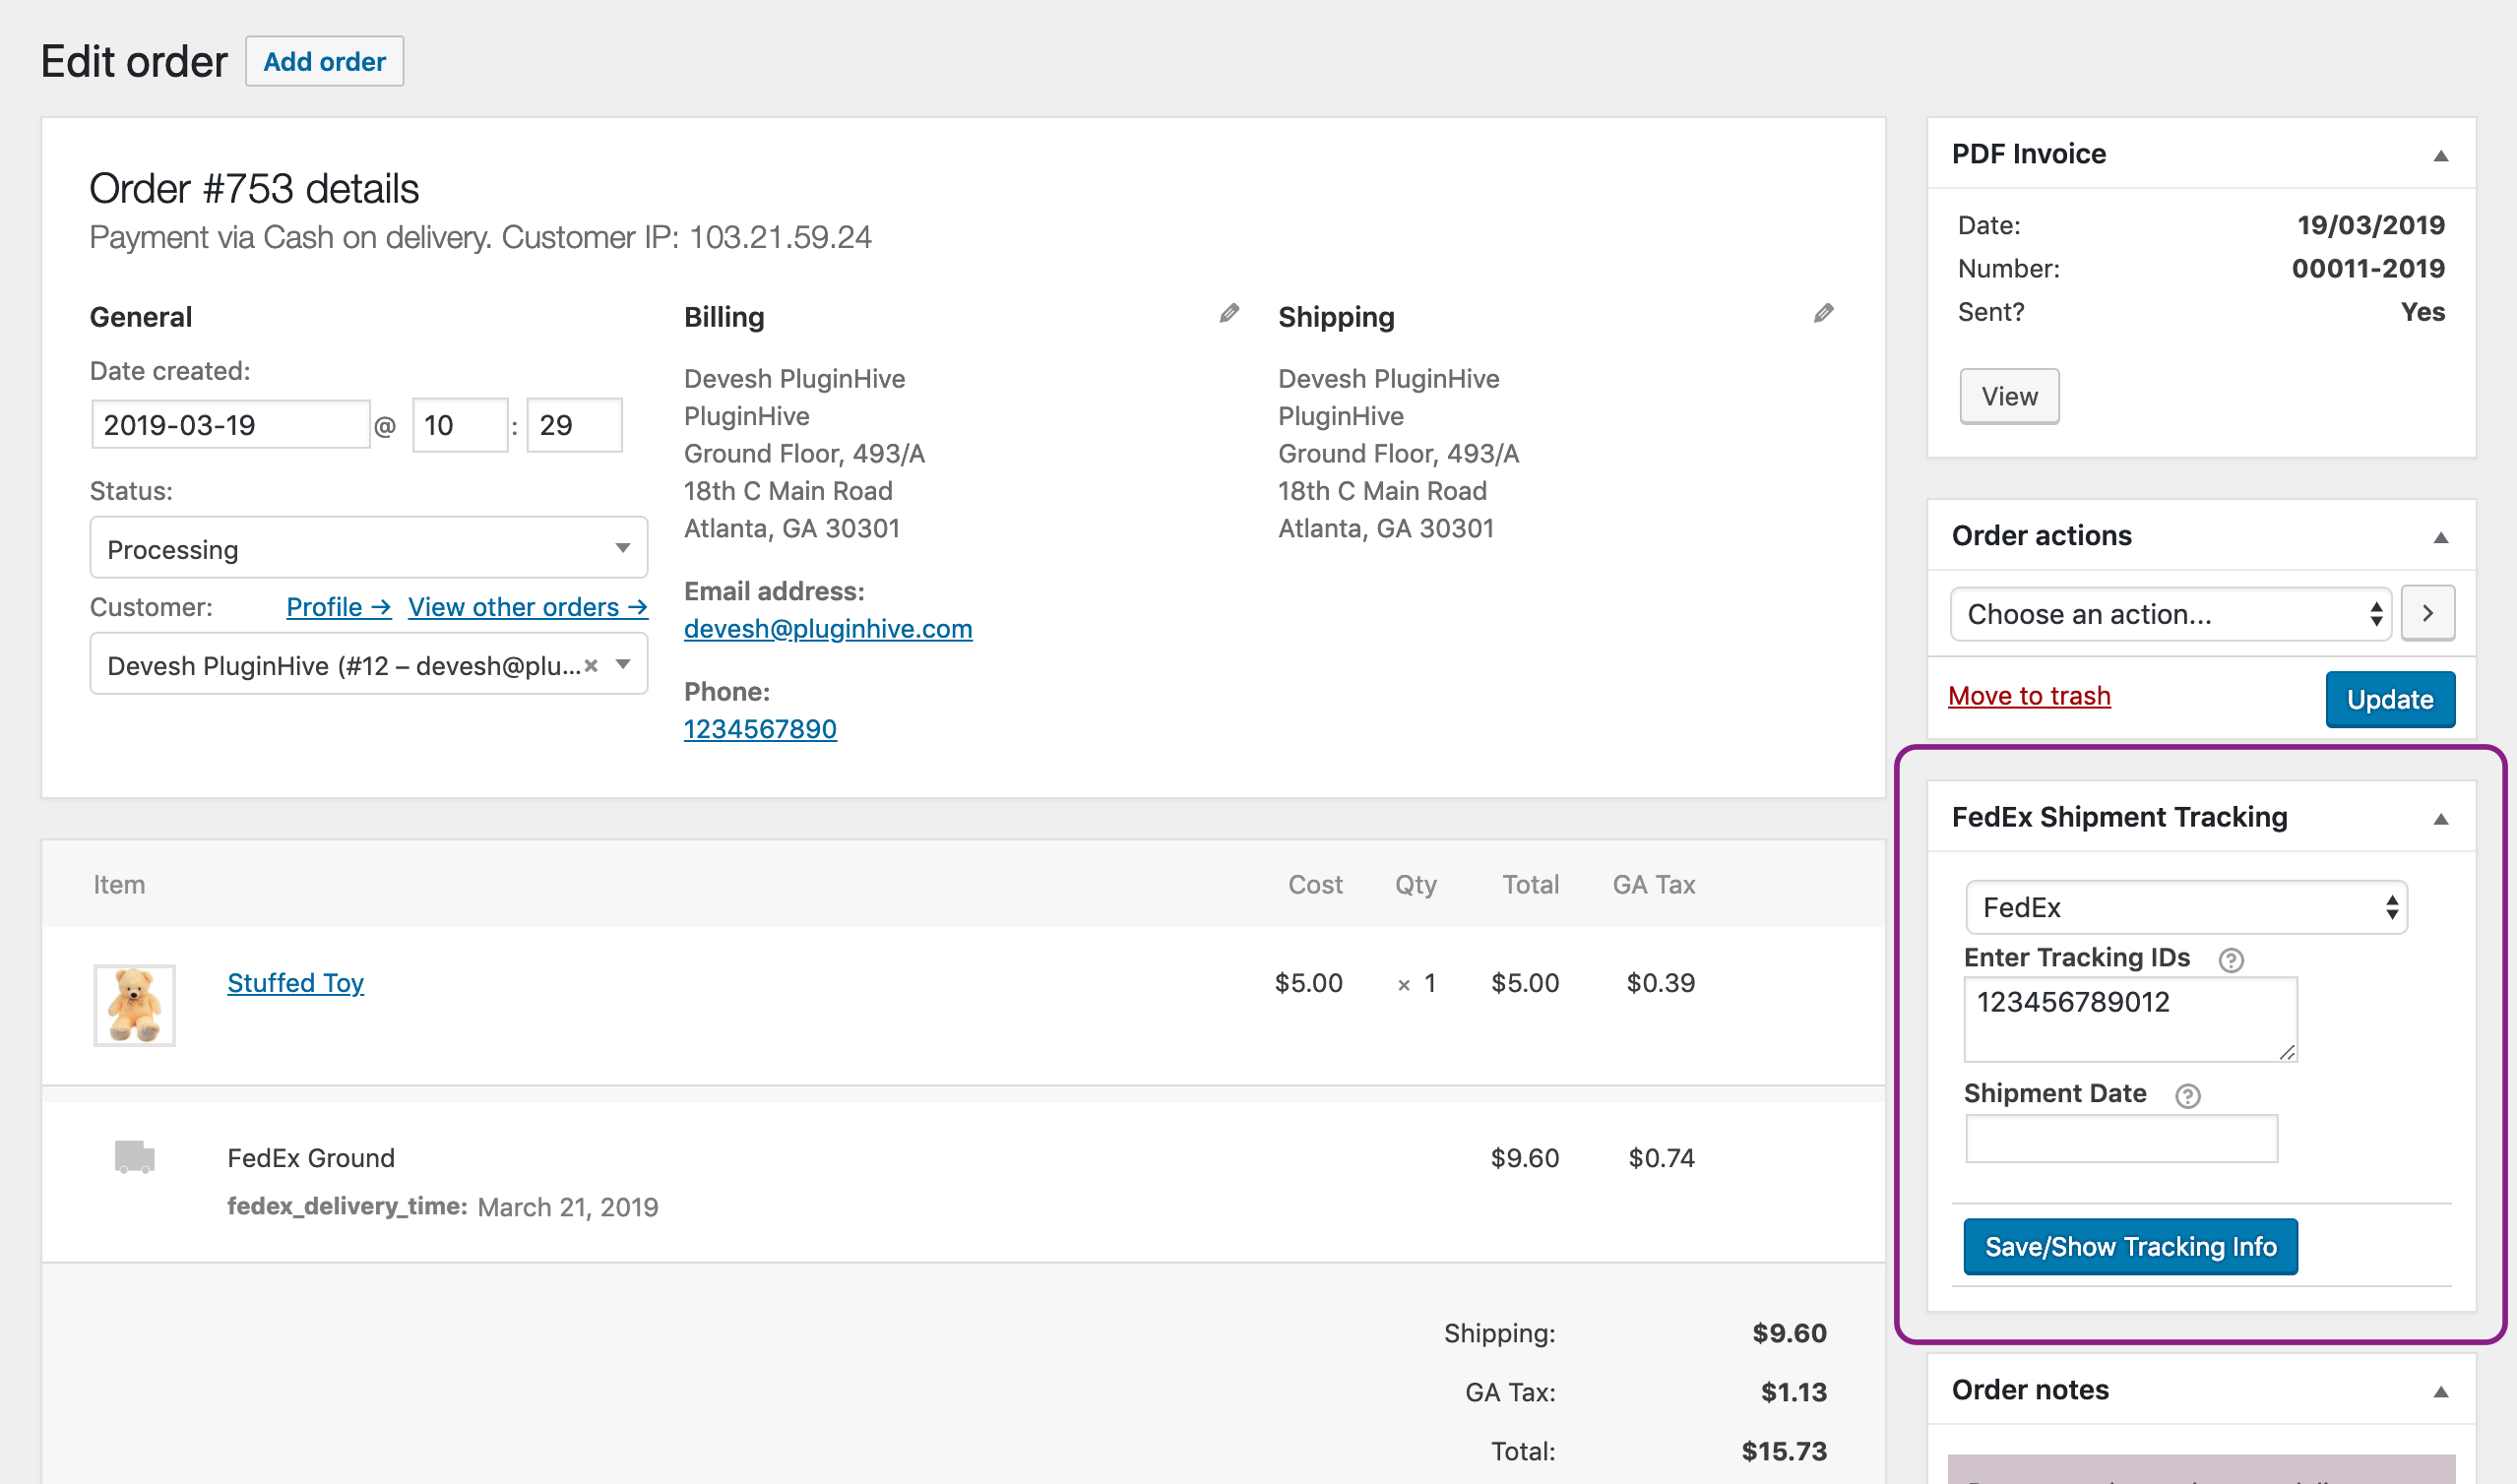Open customer Profile link
The width and height of the screenshot is (2517, 1484).
338,607
